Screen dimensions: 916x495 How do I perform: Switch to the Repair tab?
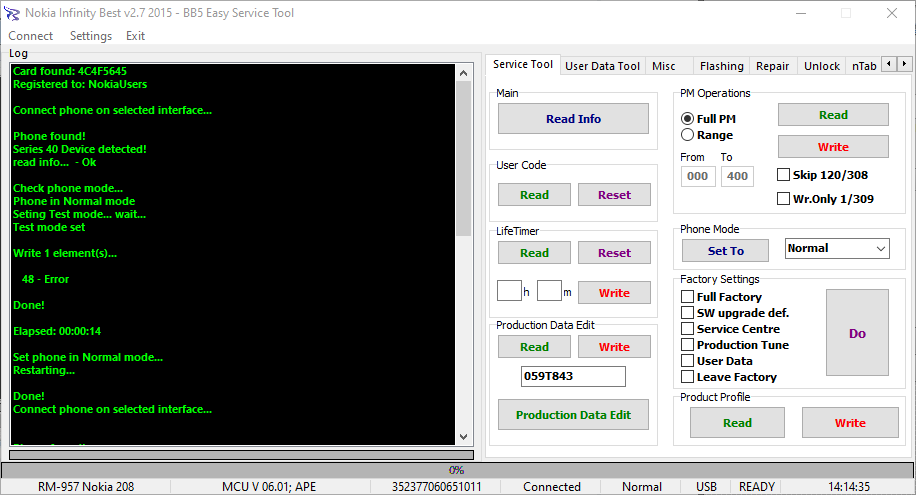772,66
